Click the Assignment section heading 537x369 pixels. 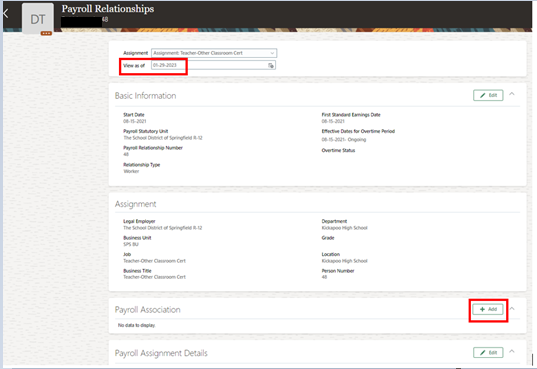tap(135, 204)
